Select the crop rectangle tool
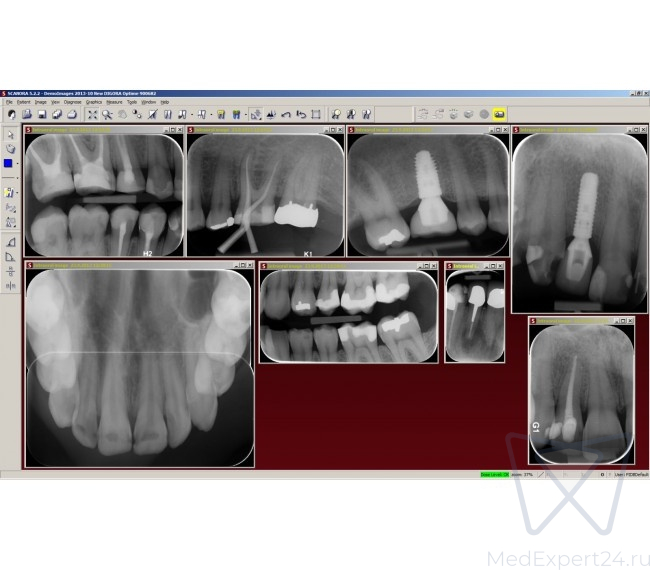650x570 pixels. pos(316,114)
